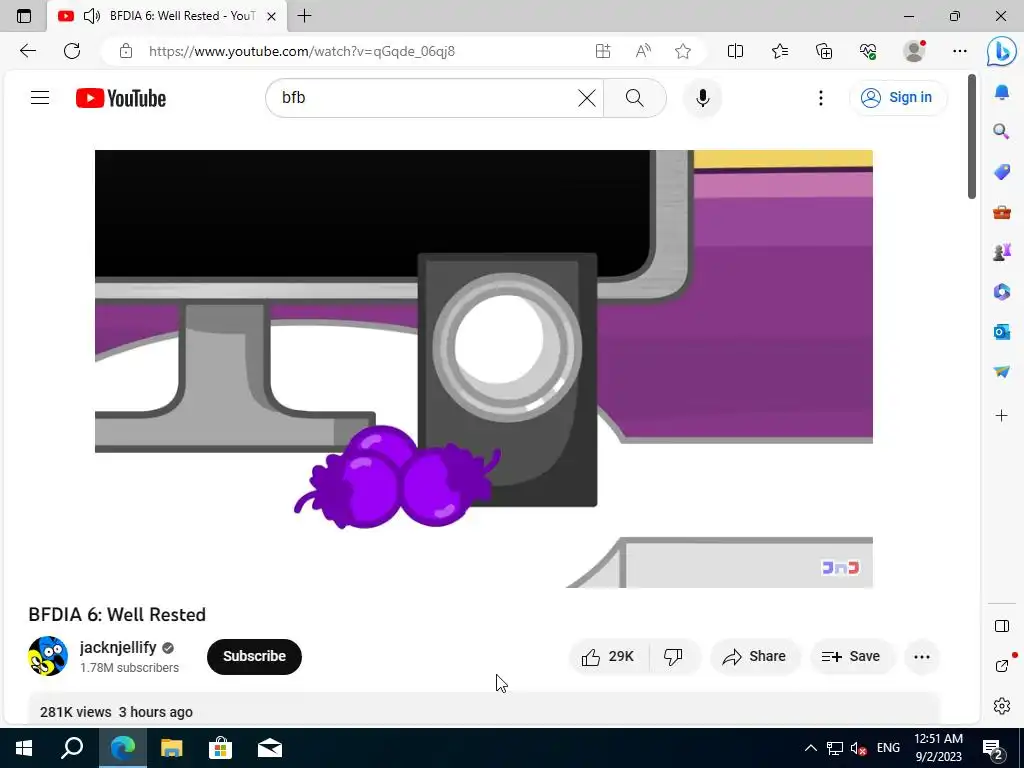The image size is (1024, 768).
Task: Open File Explorer from taskbar
Action: [x=172, y=748]
